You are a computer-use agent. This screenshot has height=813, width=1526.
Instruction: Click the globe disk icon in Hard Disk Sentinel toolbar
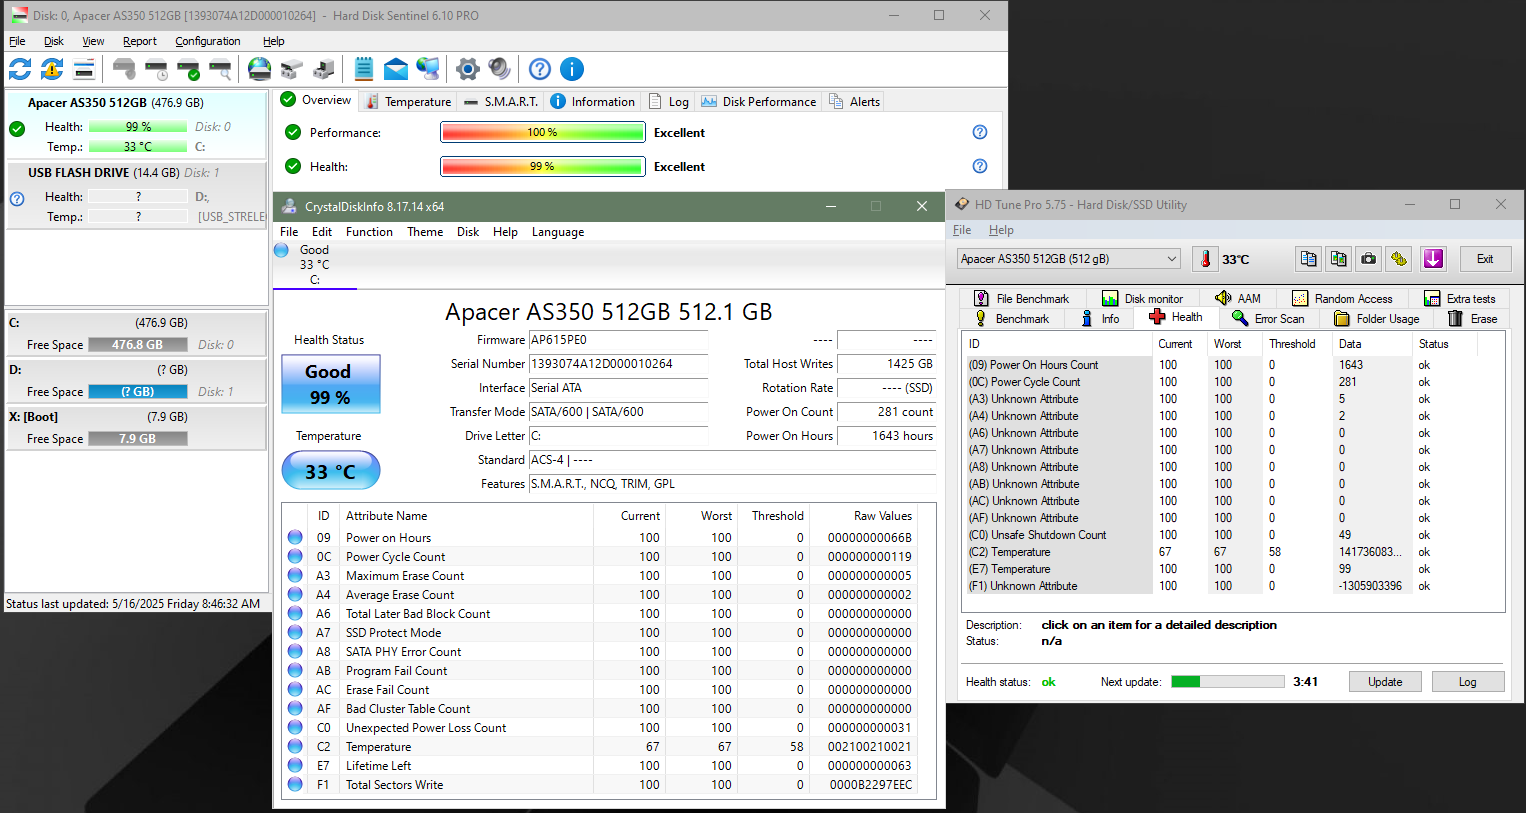(259, 69)
